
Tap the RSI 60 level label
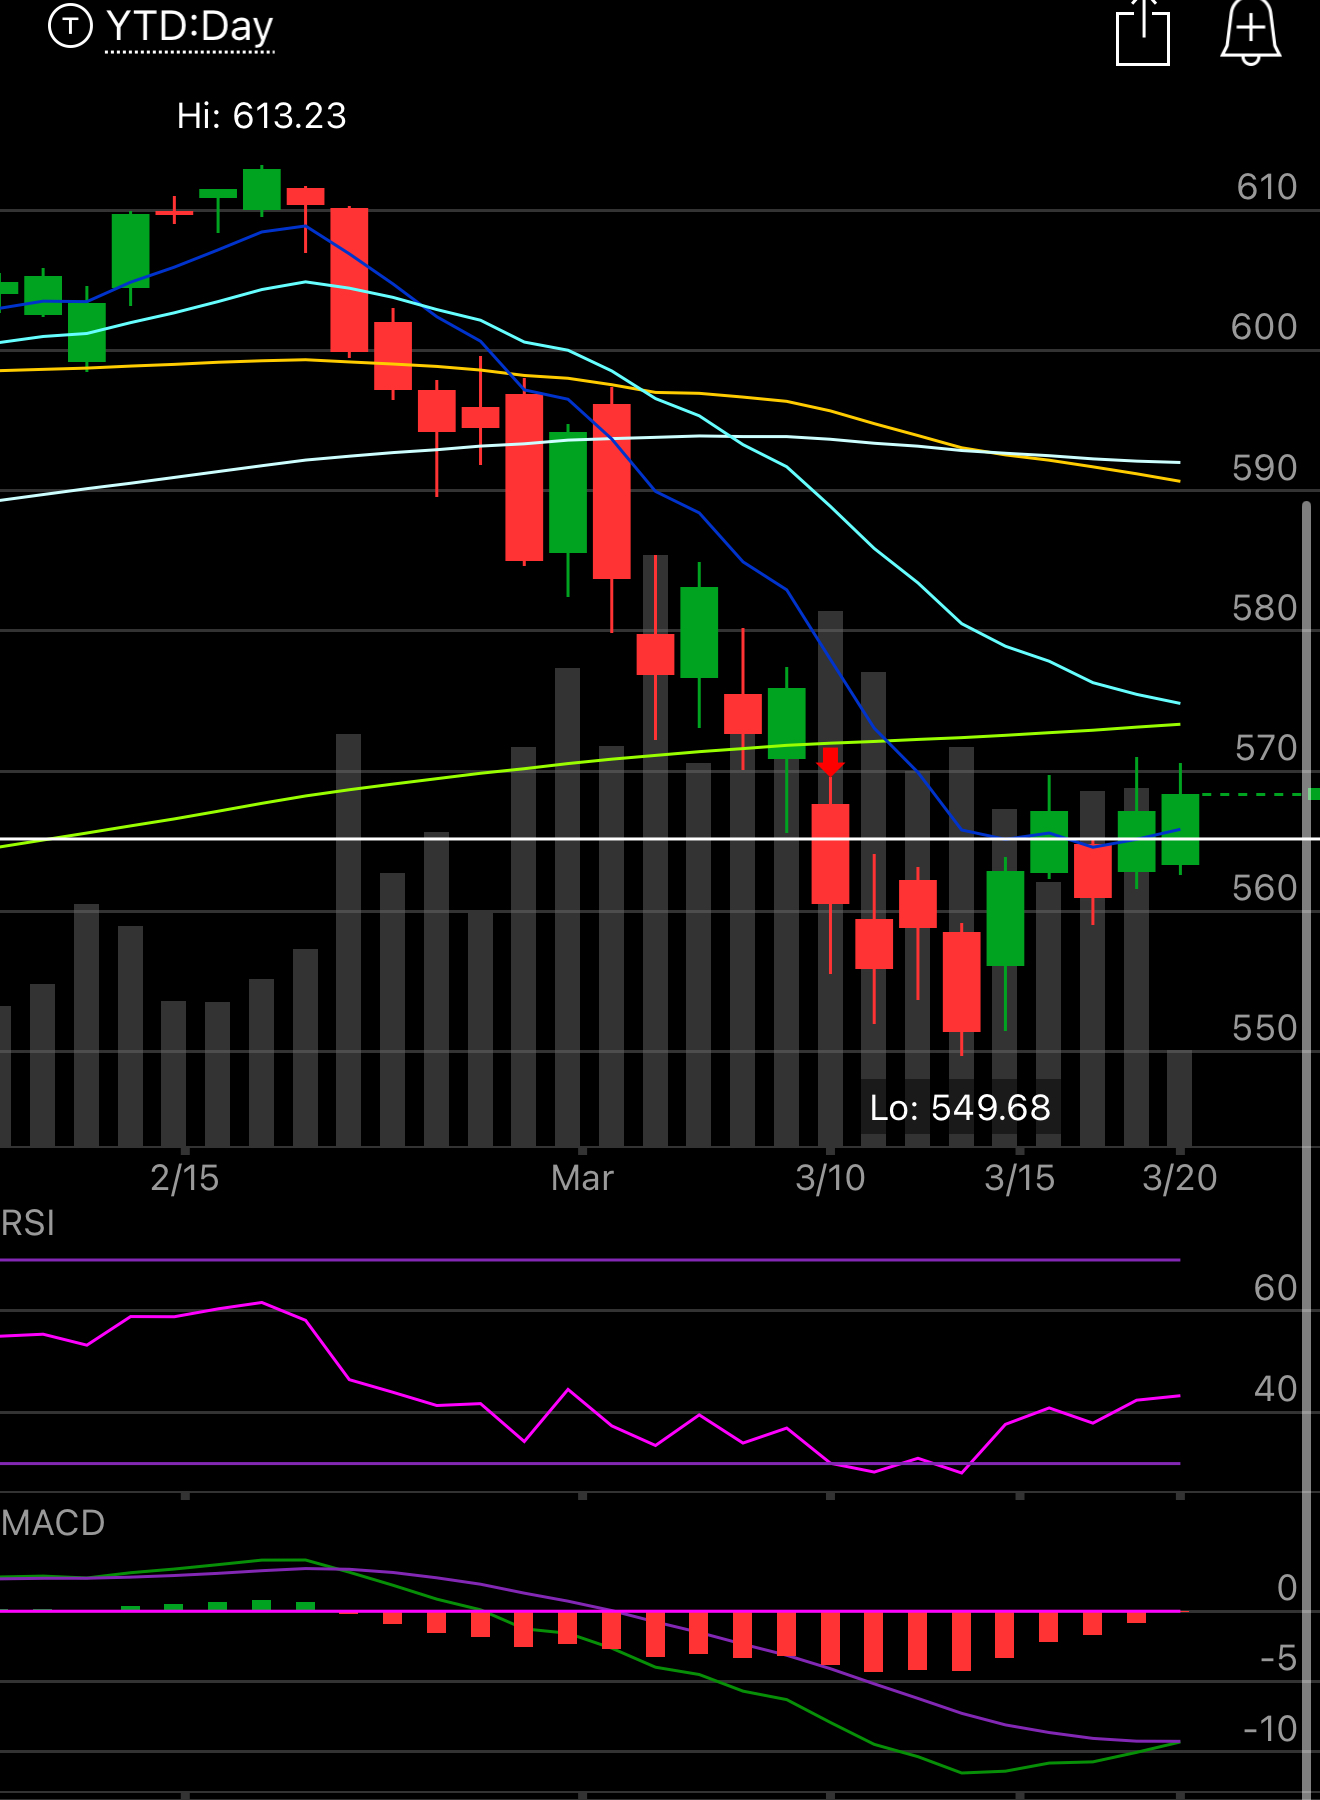pyautogui.click(x=1275, y=1288)
